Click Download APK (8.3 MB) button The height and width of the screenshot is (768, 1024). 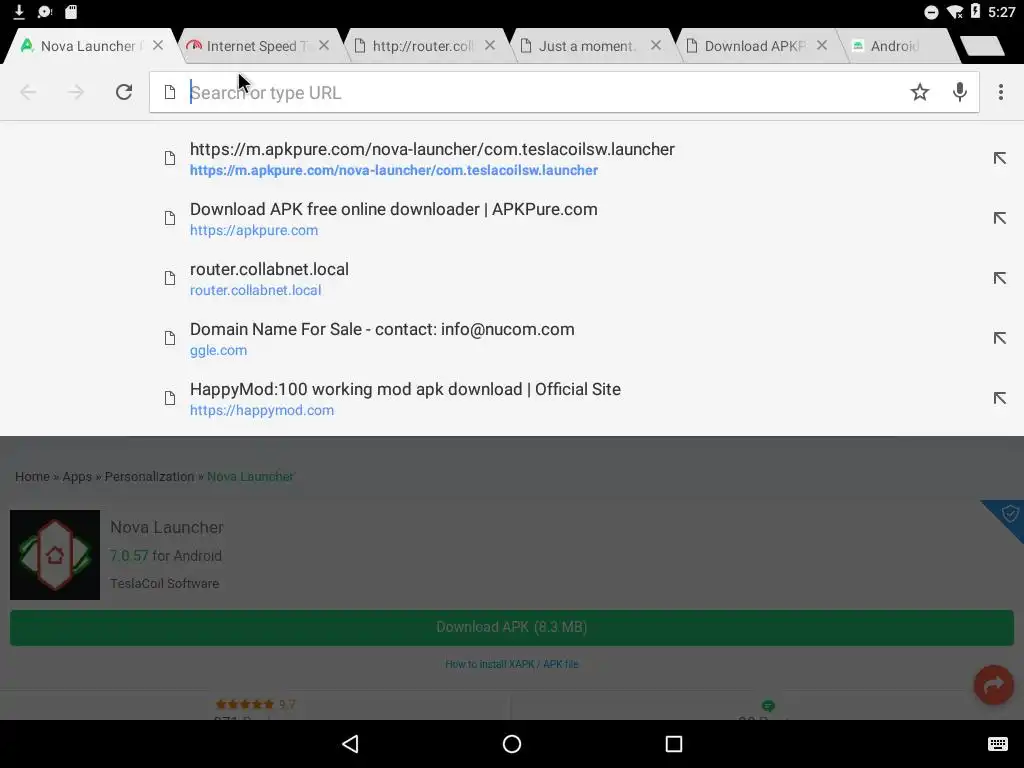pos(512,628)
